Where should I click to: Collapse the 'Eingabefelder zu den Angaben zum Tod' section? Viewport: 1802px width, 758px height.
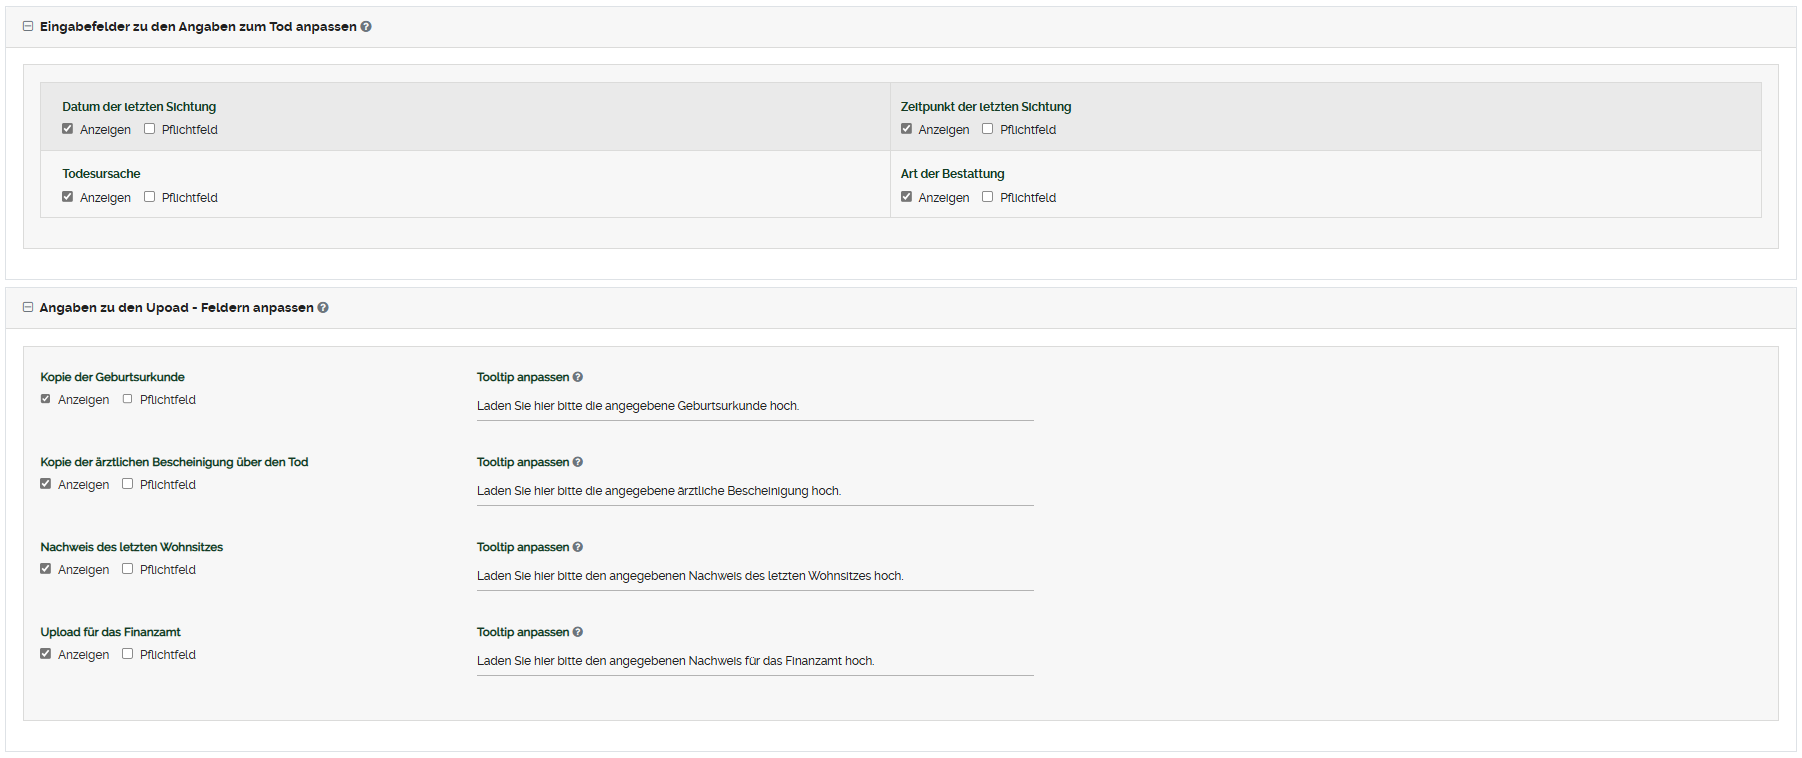pos(28,27)
